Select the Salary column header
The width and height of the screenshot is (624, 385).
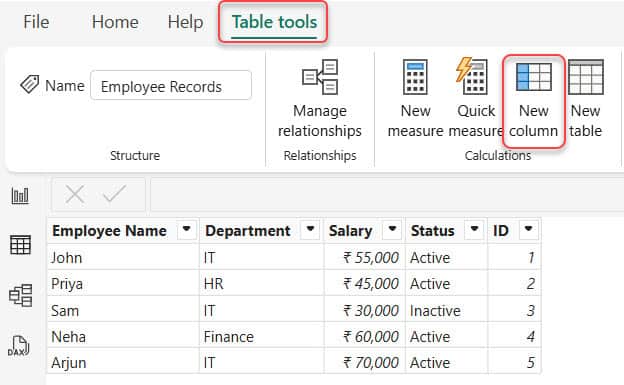point(365,231)
